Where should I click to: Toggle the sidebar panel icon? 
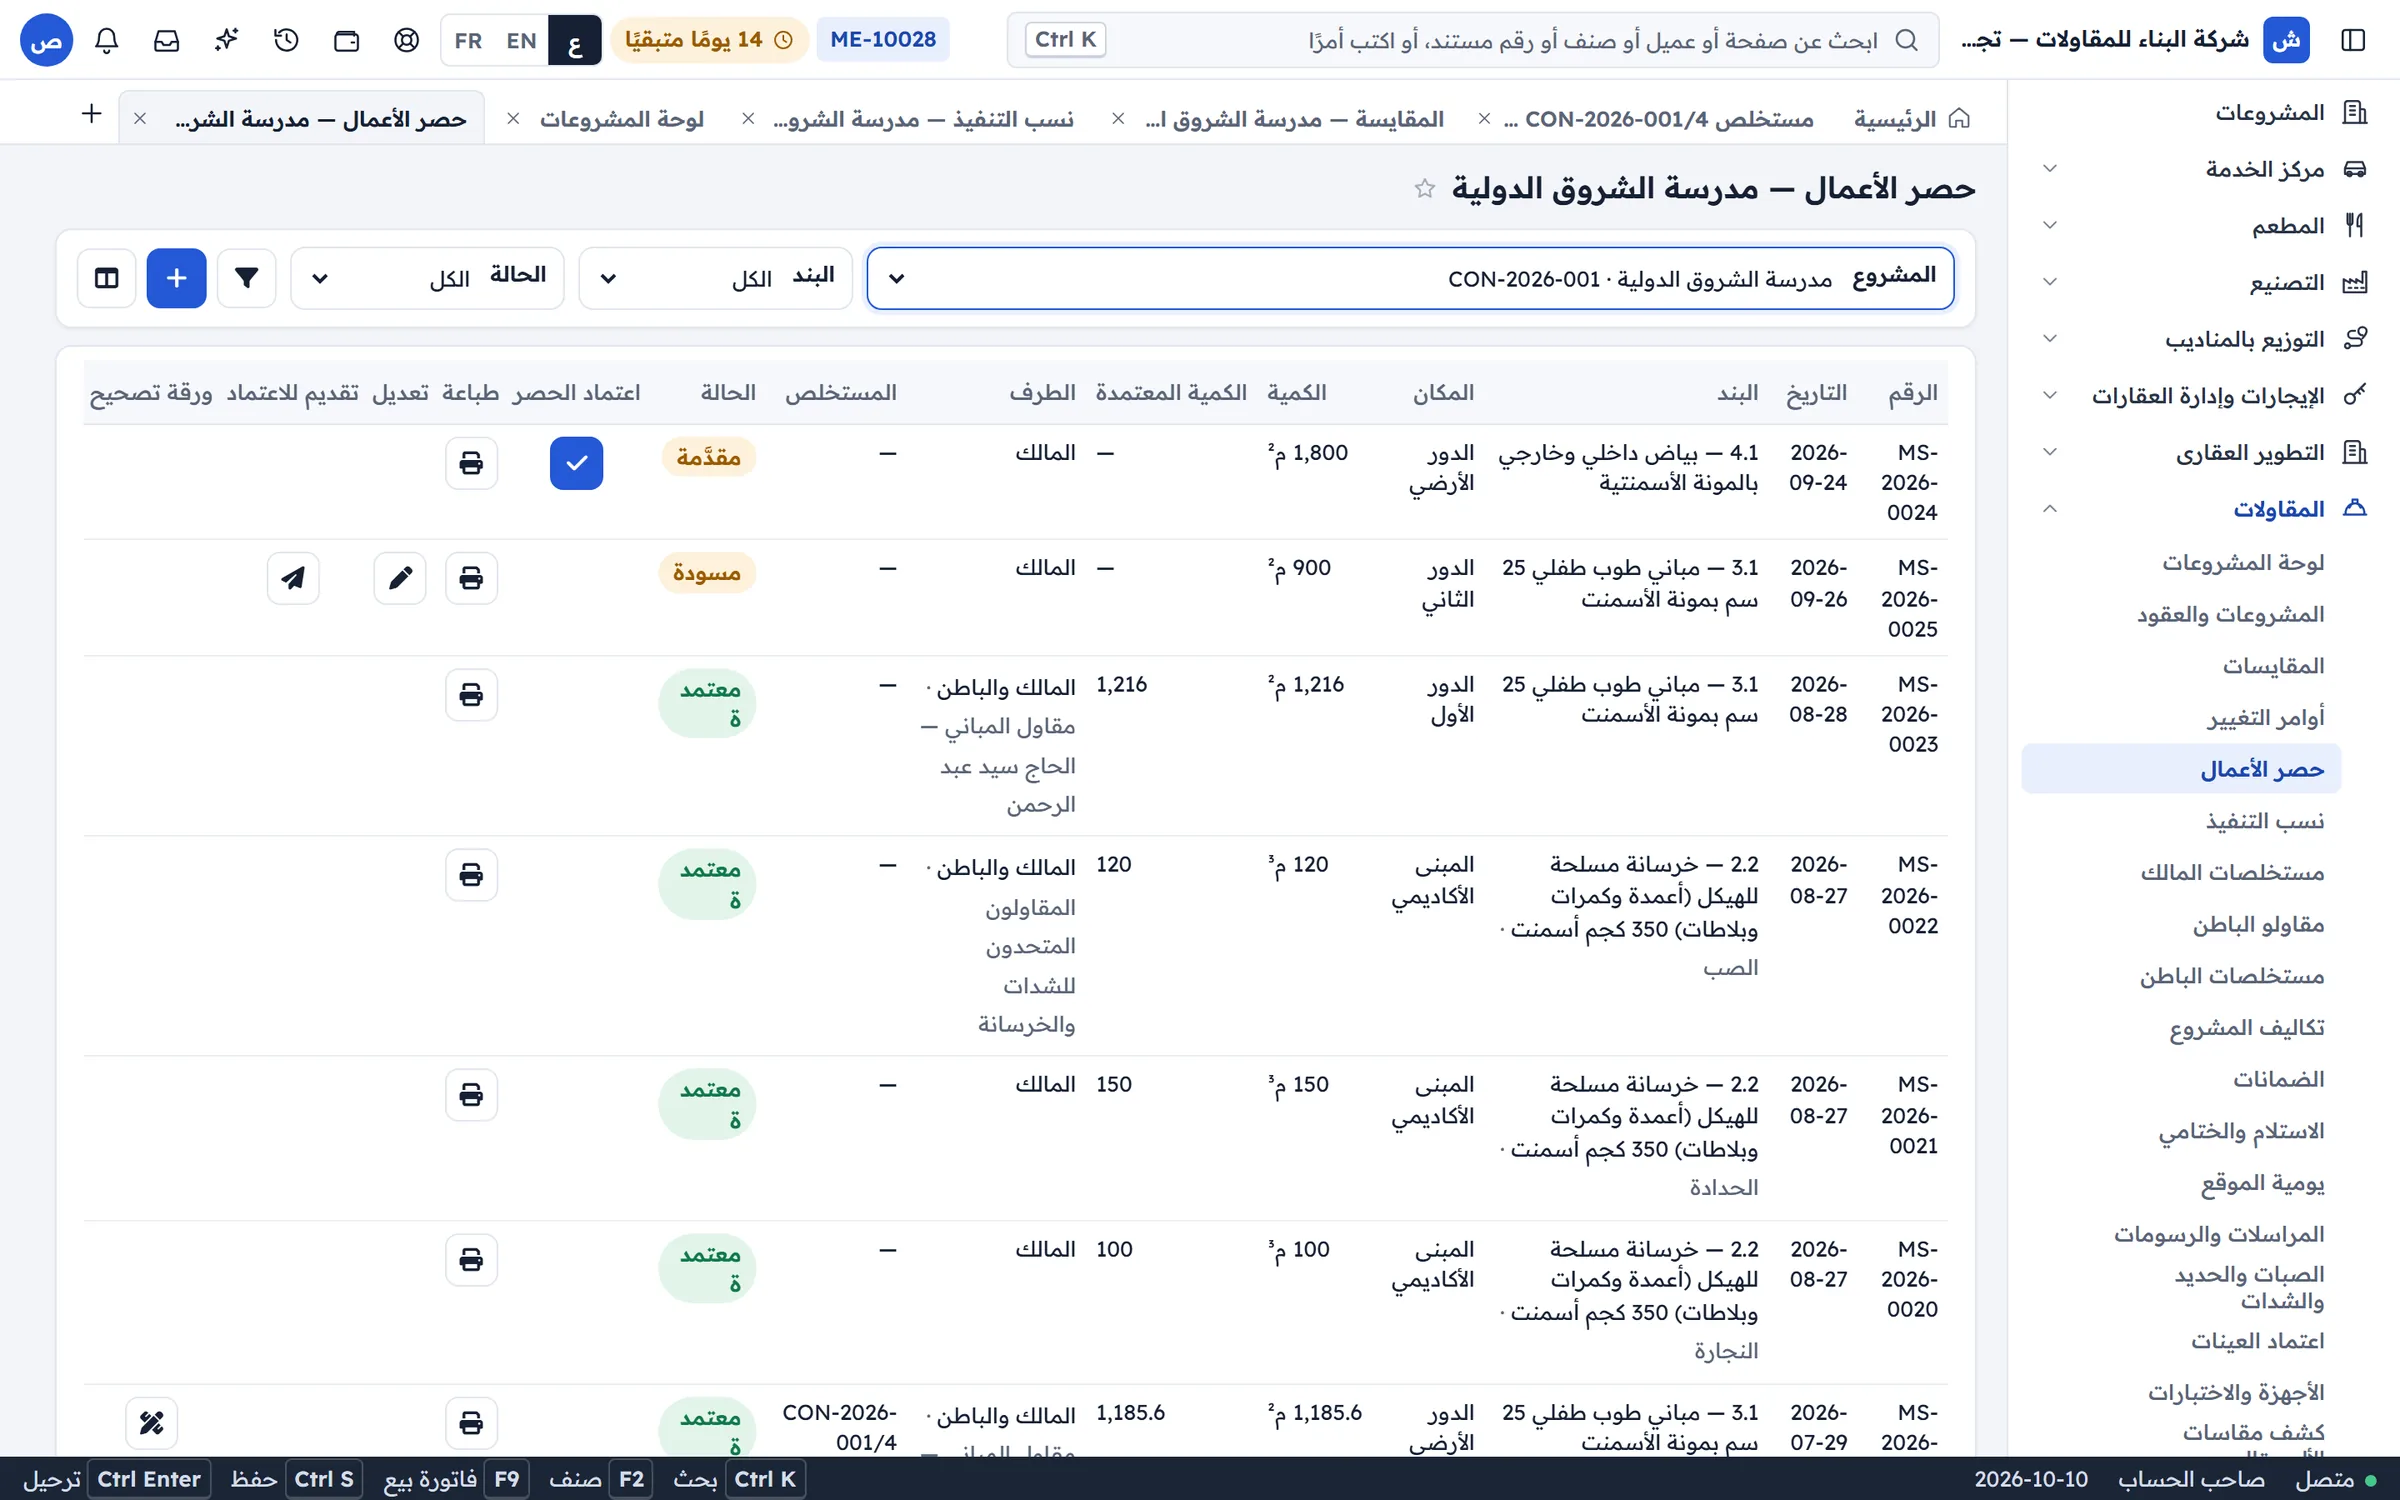coord(2353,40)
